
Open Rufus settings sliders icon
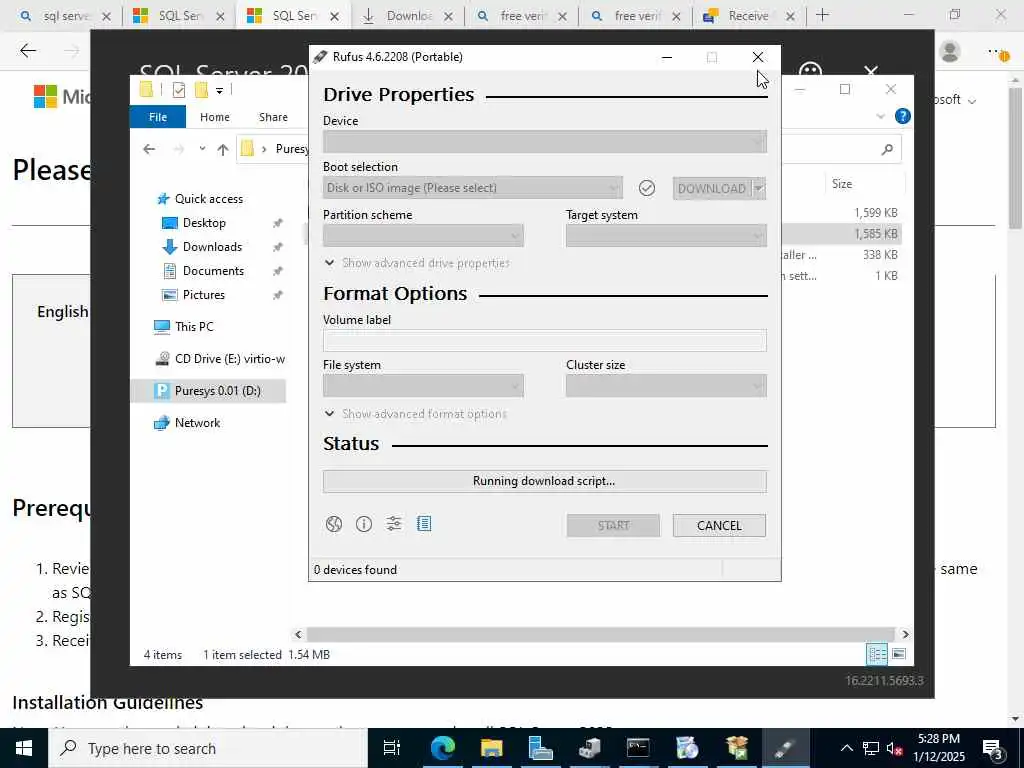click(x=394, y=524)
